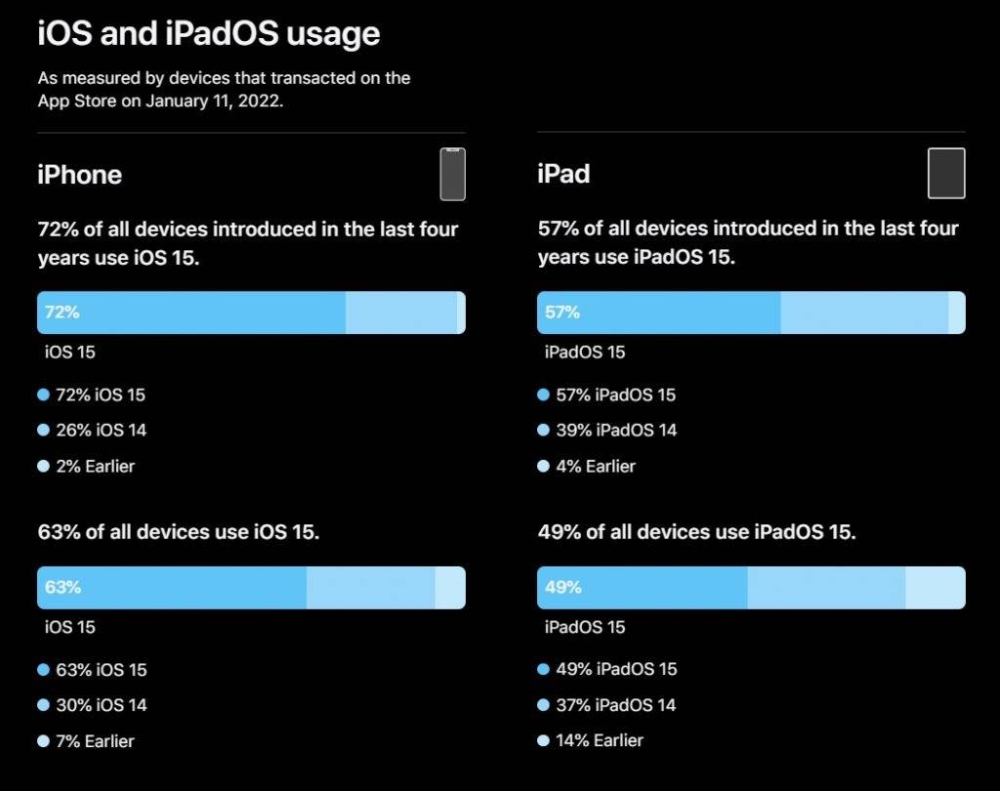This screenshot has width=1000, height=791.
Task: Click the dot beside 57% iPadOS 15
Action: [543, 395]
